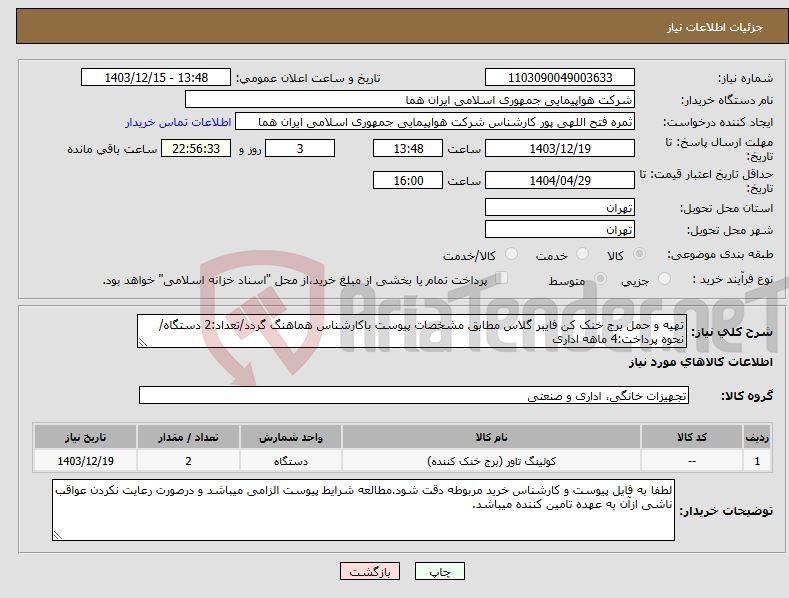Click the price validity time 16:00 field
The height and width of the screenshot is (598, 789).
point(408,180)
